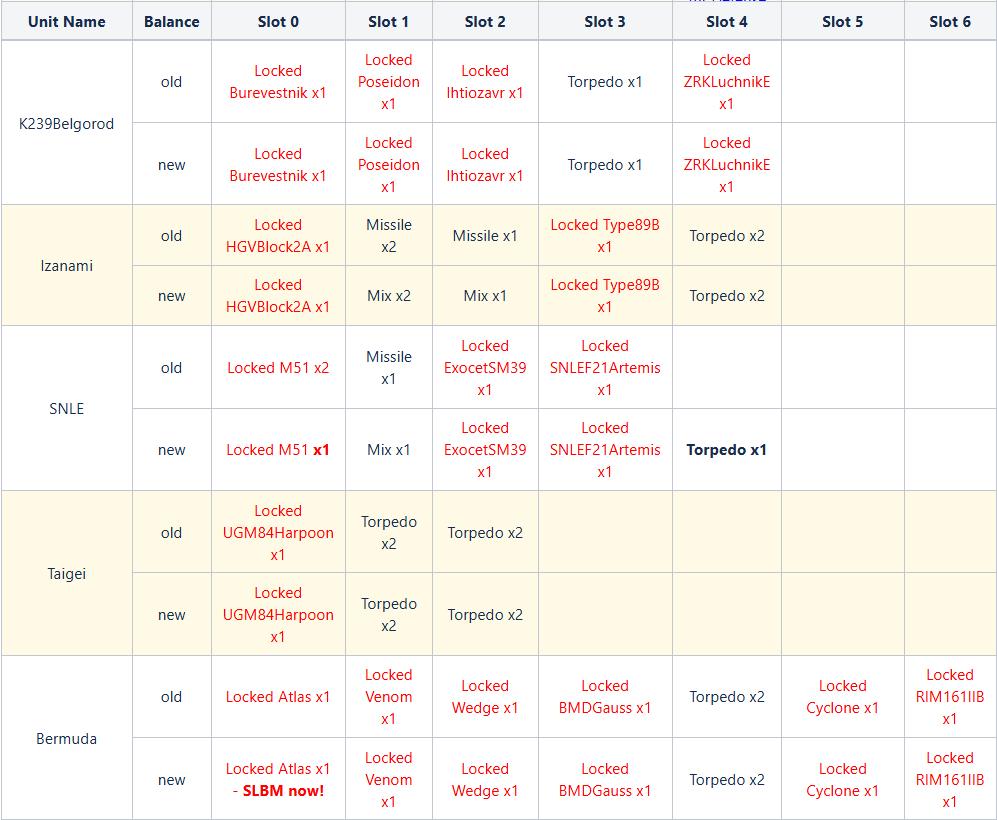Click the Slot 6 column header
Viewport: 997px width, 820px height.
coord(950,22)
